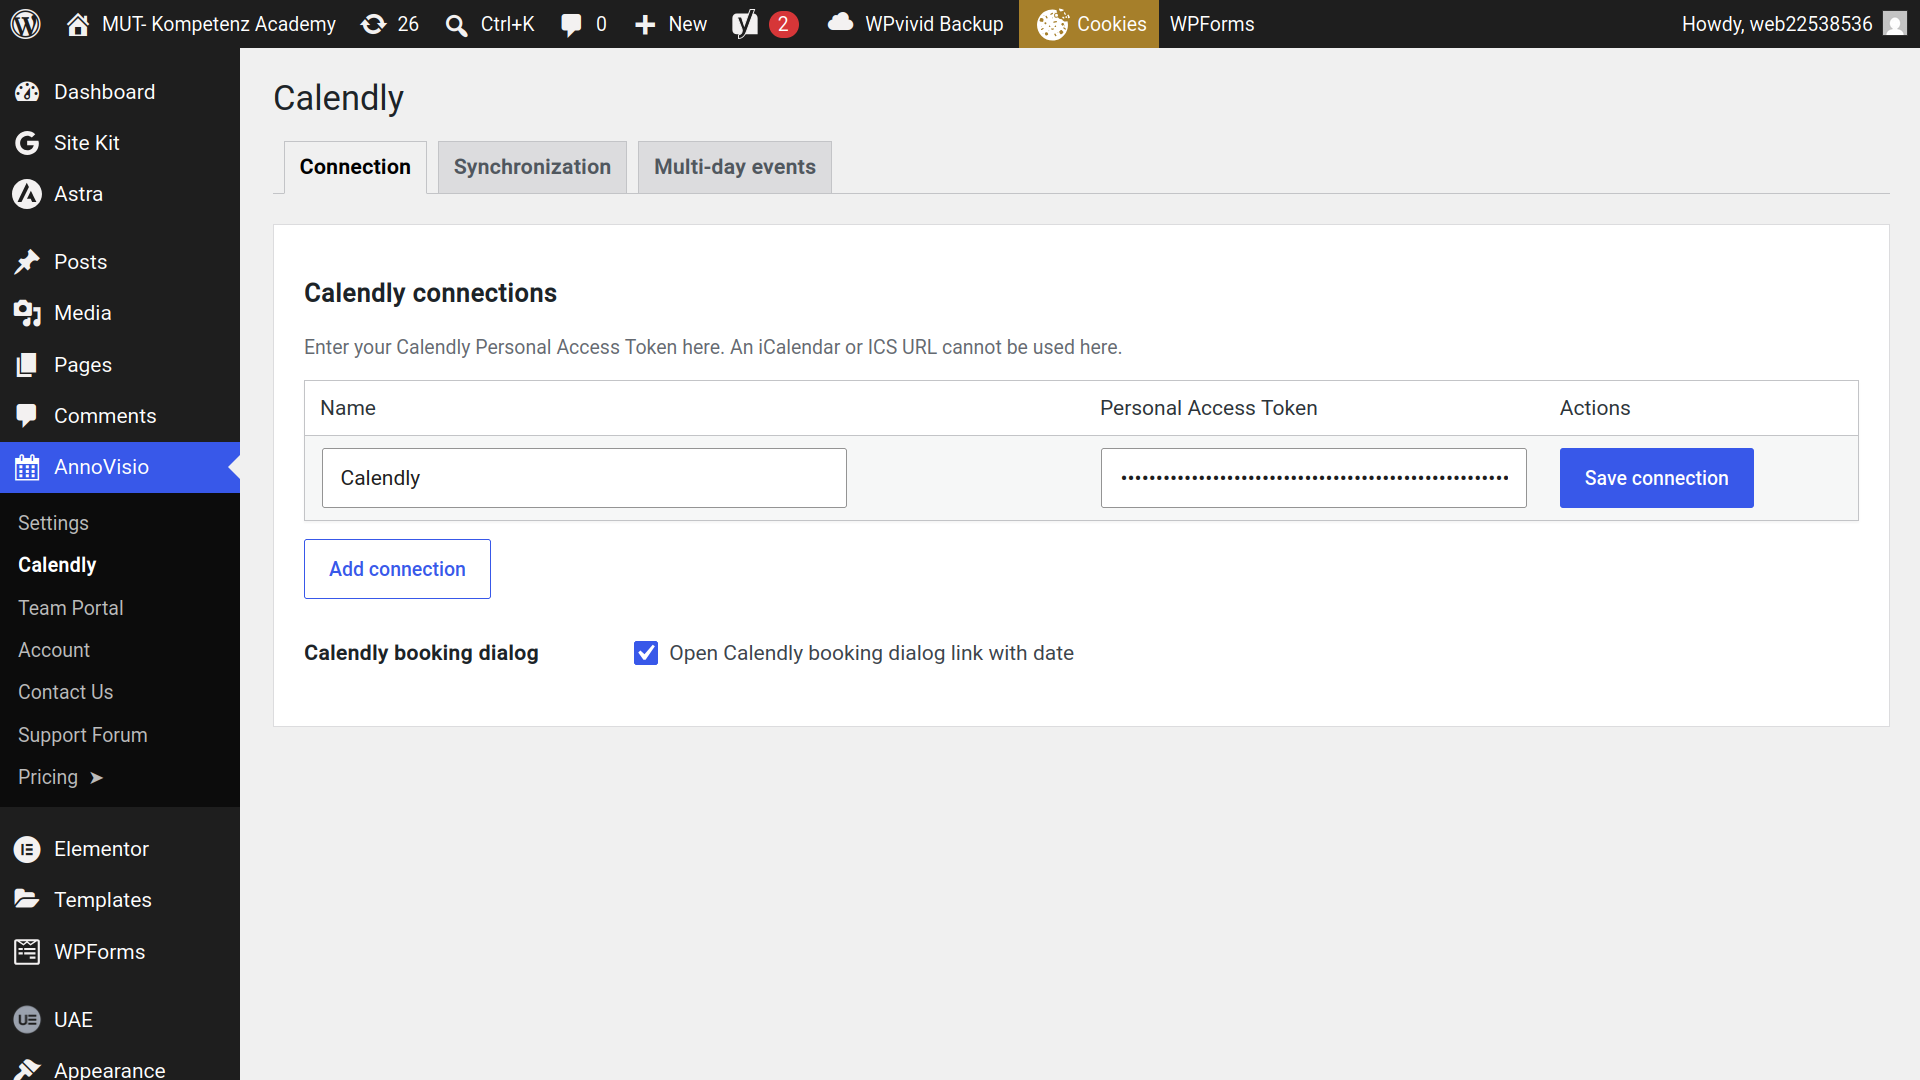Image resolution: width=1920 pixels, height=1080 pixels.
Task: Click the plus New icon
Action: pos(645,25)
